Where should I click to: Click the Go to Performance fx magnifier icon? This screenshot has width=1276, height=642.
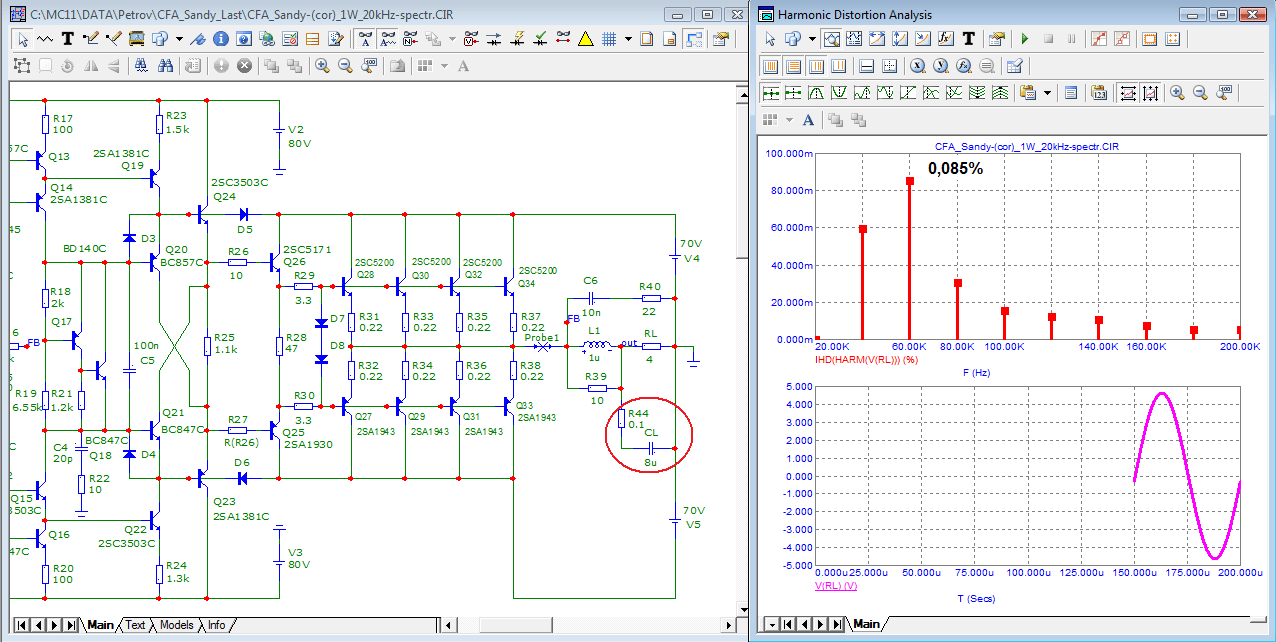[963, 66]
